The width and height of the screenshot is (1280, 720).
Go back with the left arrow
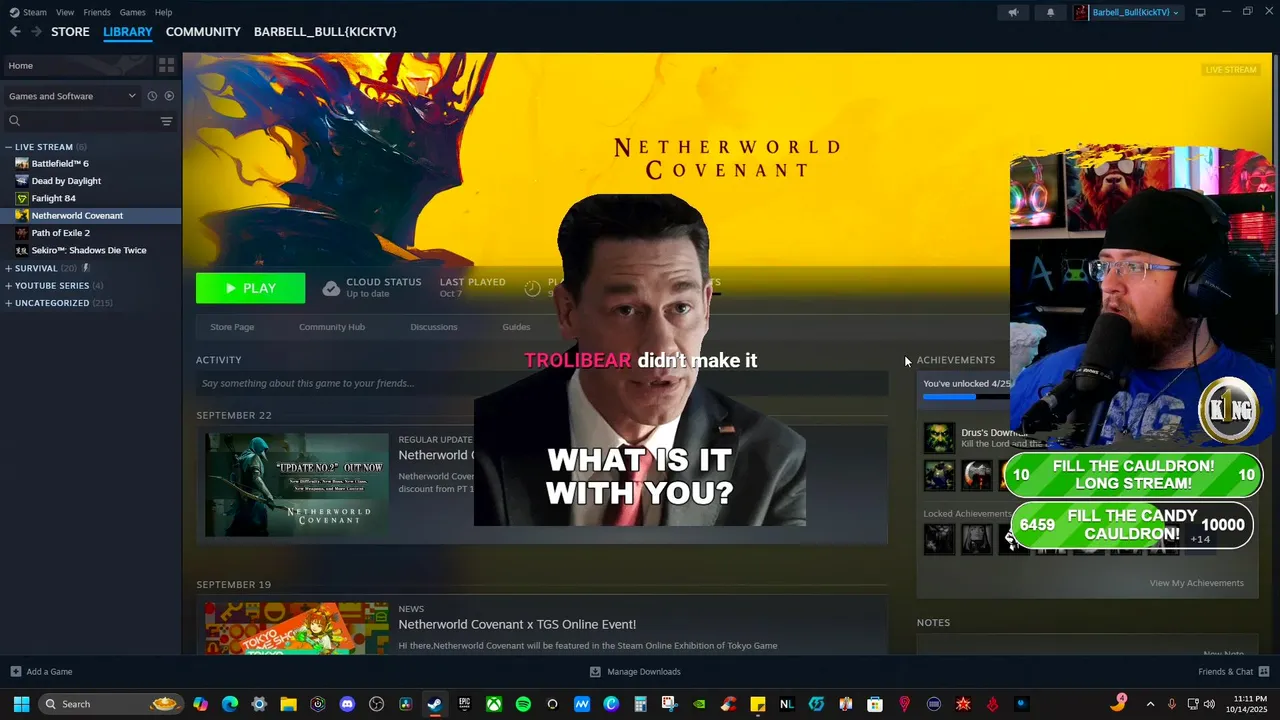[x=15, y=32]
